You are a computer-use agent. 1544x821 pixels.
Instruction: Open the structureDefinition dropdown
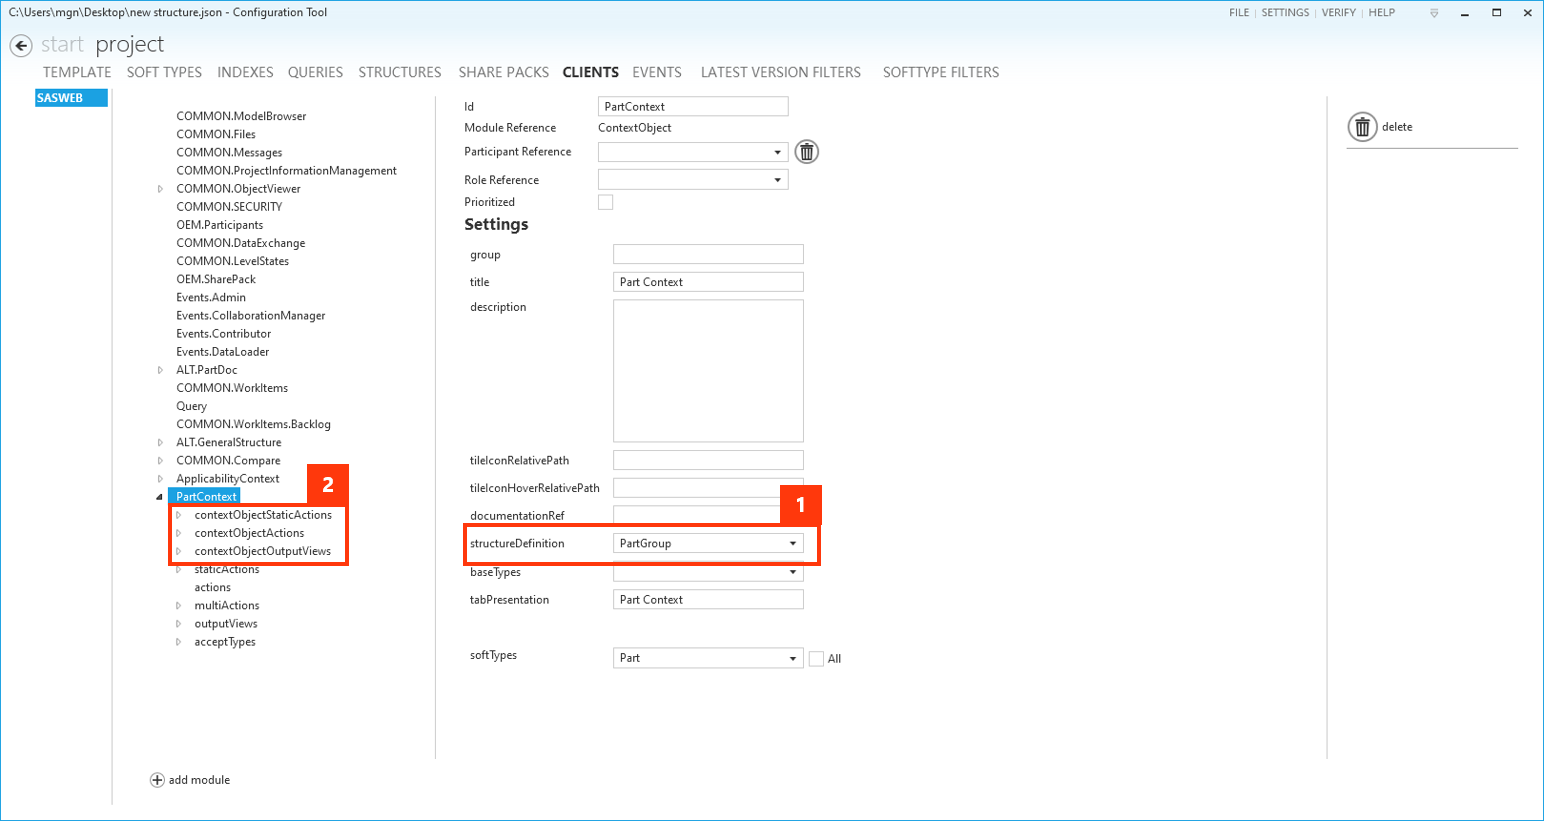792,544
